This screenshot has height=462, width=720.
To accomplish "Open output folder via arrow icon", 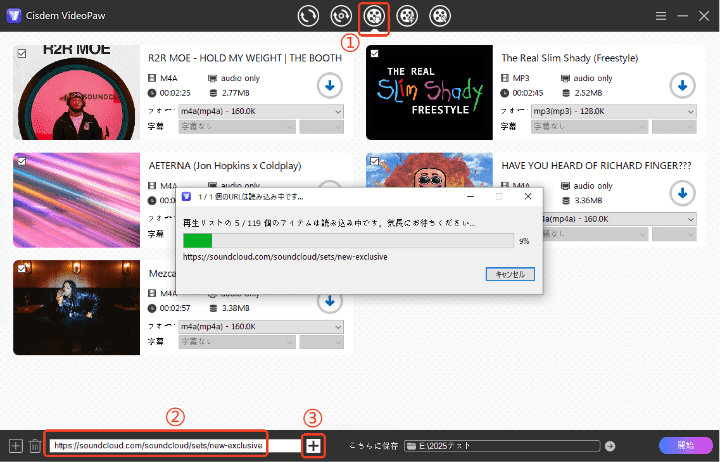I will 610,446.
